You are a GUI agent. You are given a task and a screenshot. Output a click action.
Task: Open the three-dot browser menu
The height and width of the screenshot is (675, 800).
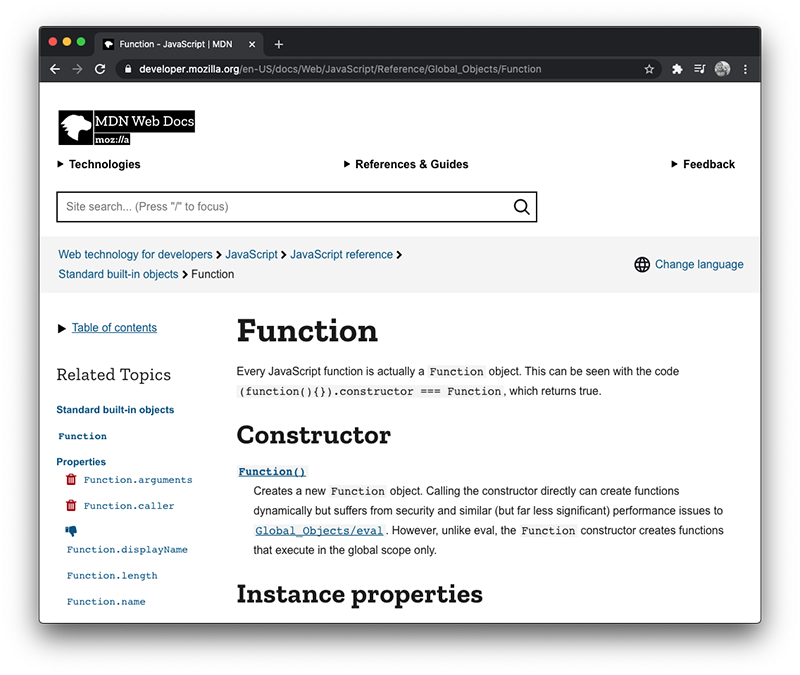pyautogui.click(x=745, y=69)
